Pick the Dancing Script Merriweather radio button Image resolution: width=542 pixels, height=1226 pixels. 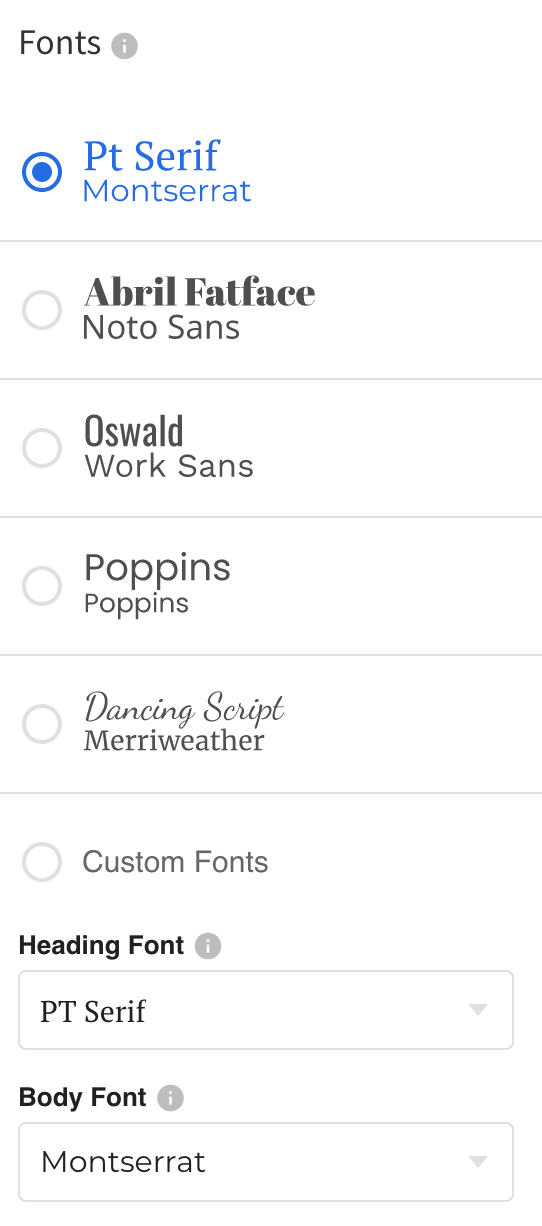coord(42,724)
